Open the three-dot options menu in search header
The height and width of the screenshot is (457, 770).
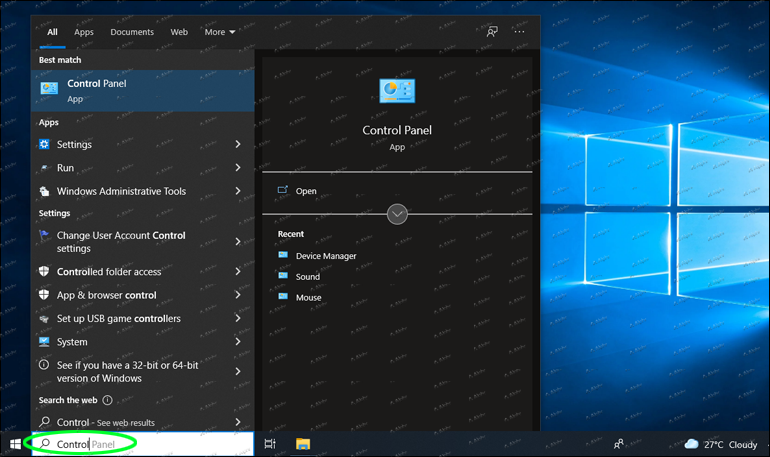519,32
